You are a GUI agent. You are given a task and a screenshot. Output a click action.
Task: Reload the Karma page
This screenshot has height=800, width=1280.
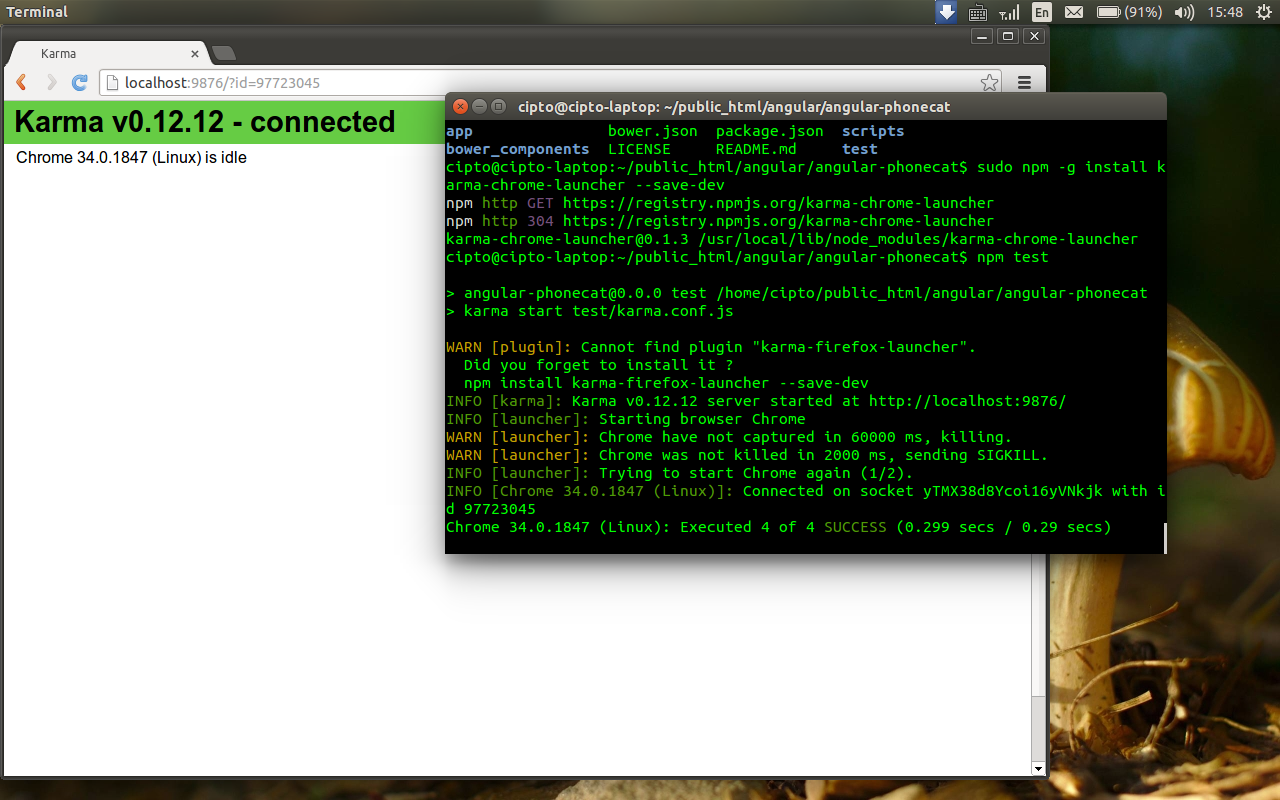(80, 83)
